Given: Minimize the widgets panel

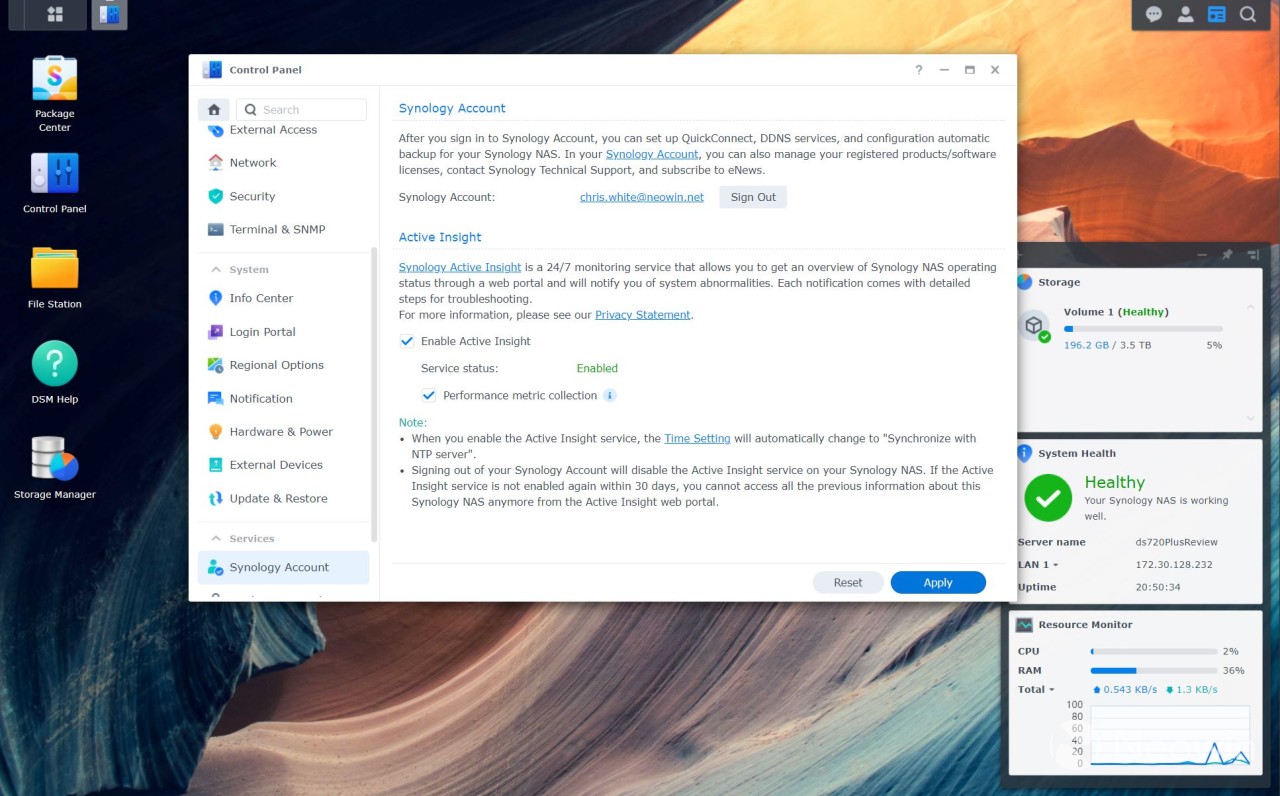Looking at the screenshot, I should click(x=1202, y=255).
